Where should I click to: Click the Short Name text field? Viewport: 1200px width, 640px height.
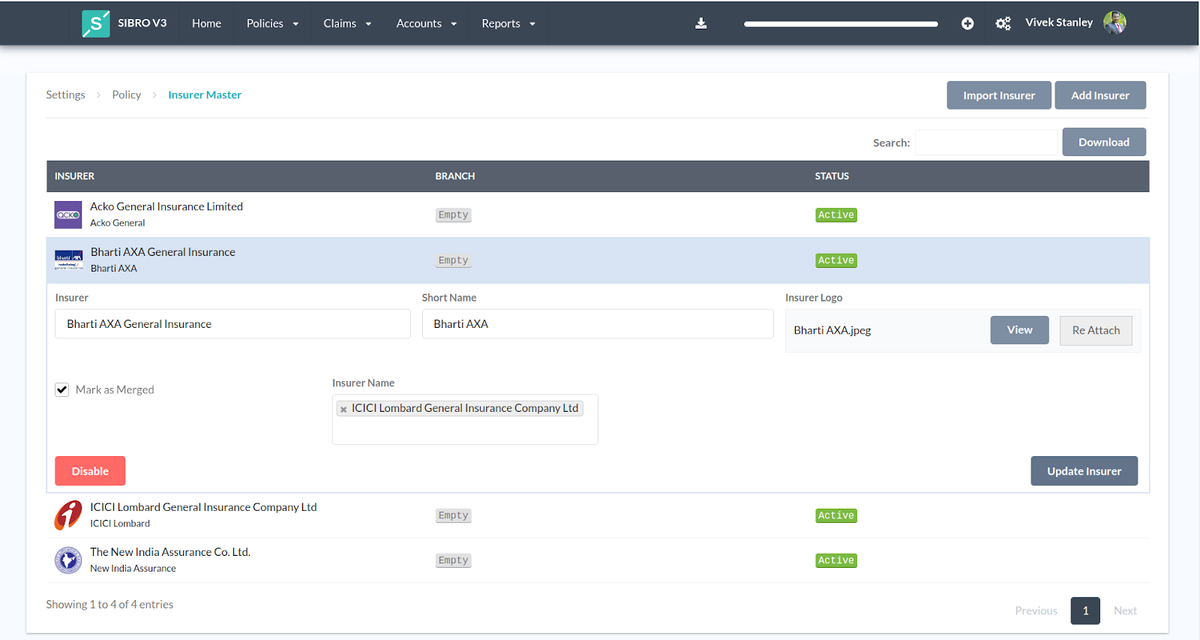tap(597, 324)
